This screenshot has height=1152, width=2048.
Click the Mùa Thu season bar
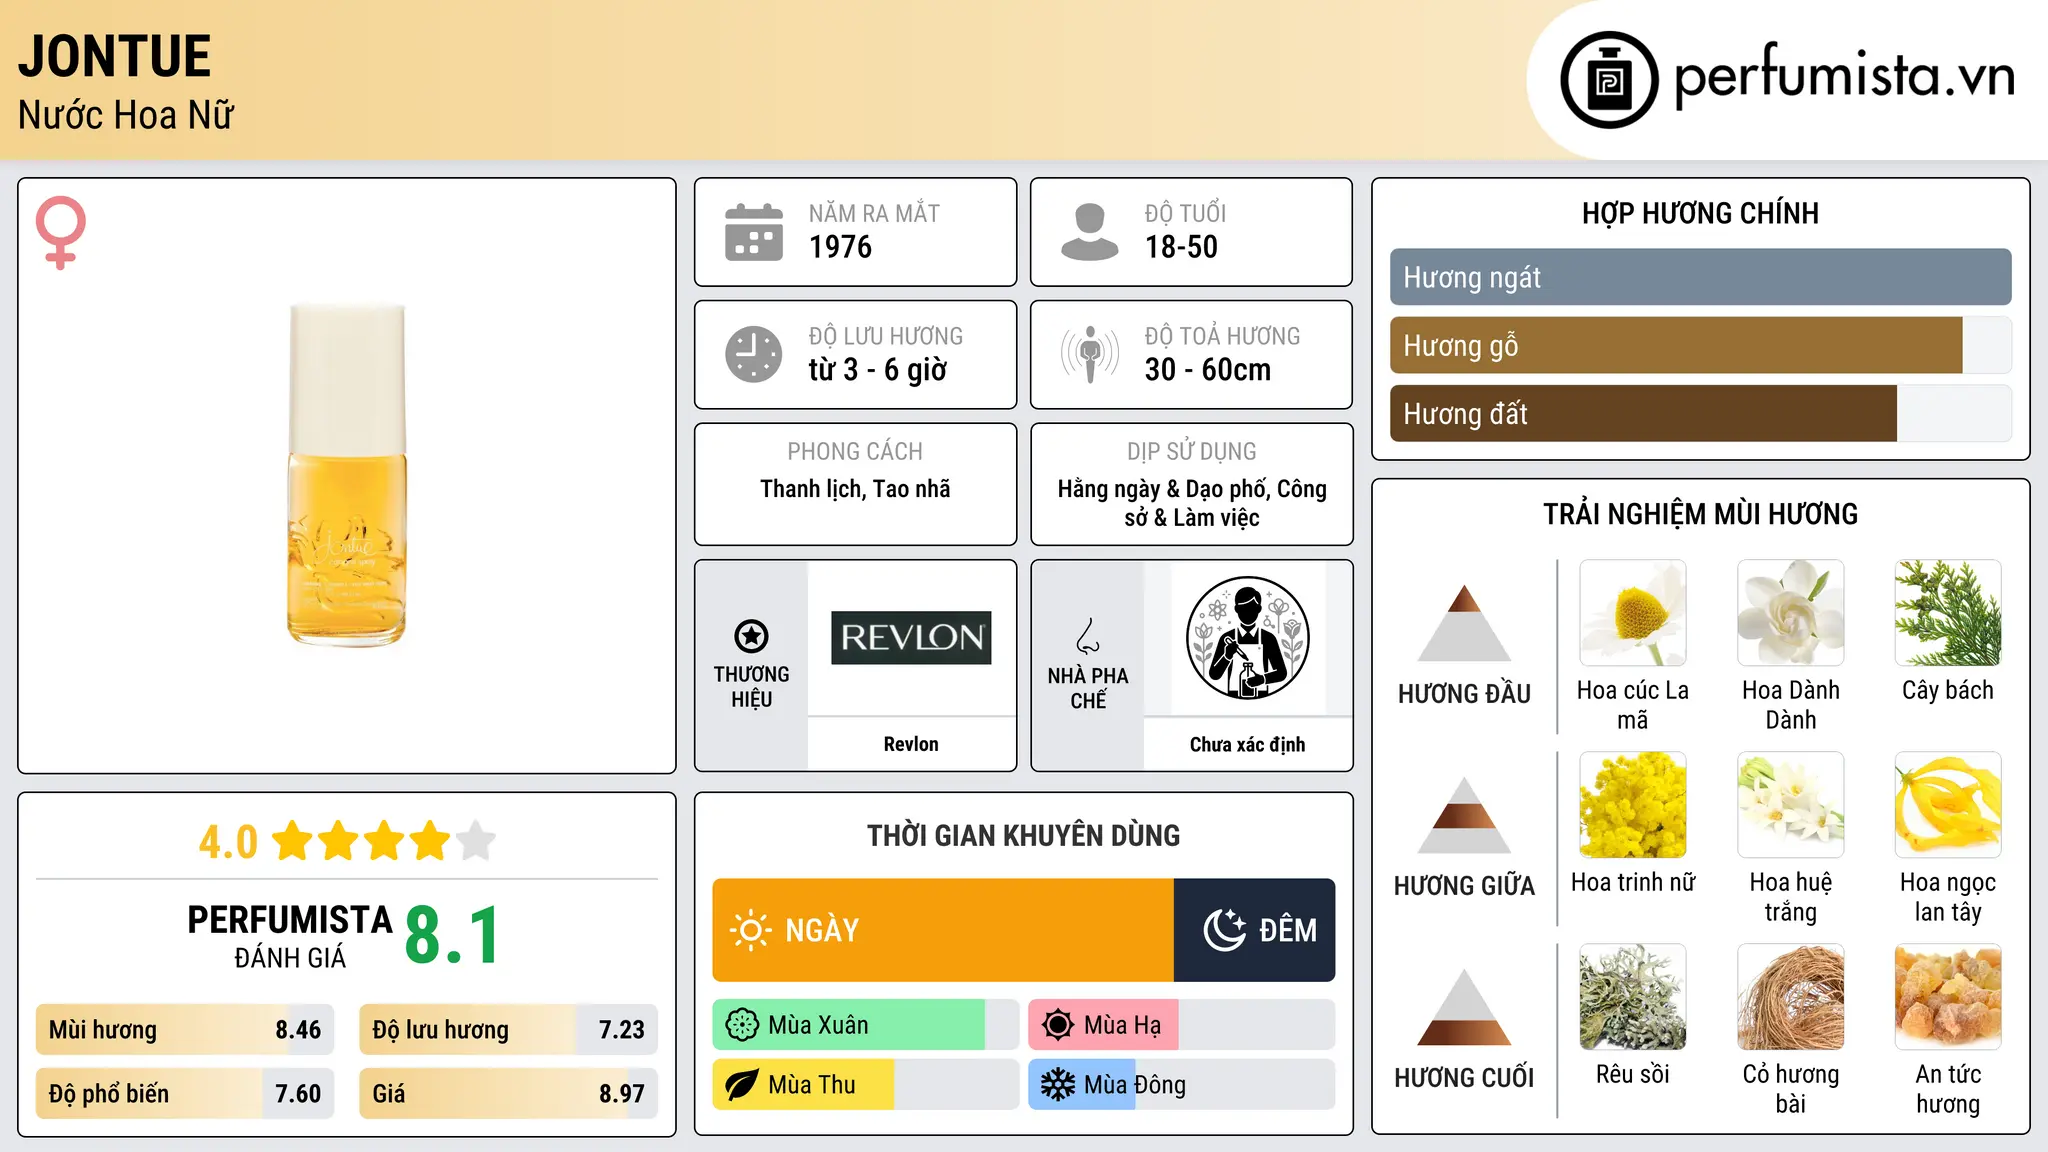point(865,1085)
